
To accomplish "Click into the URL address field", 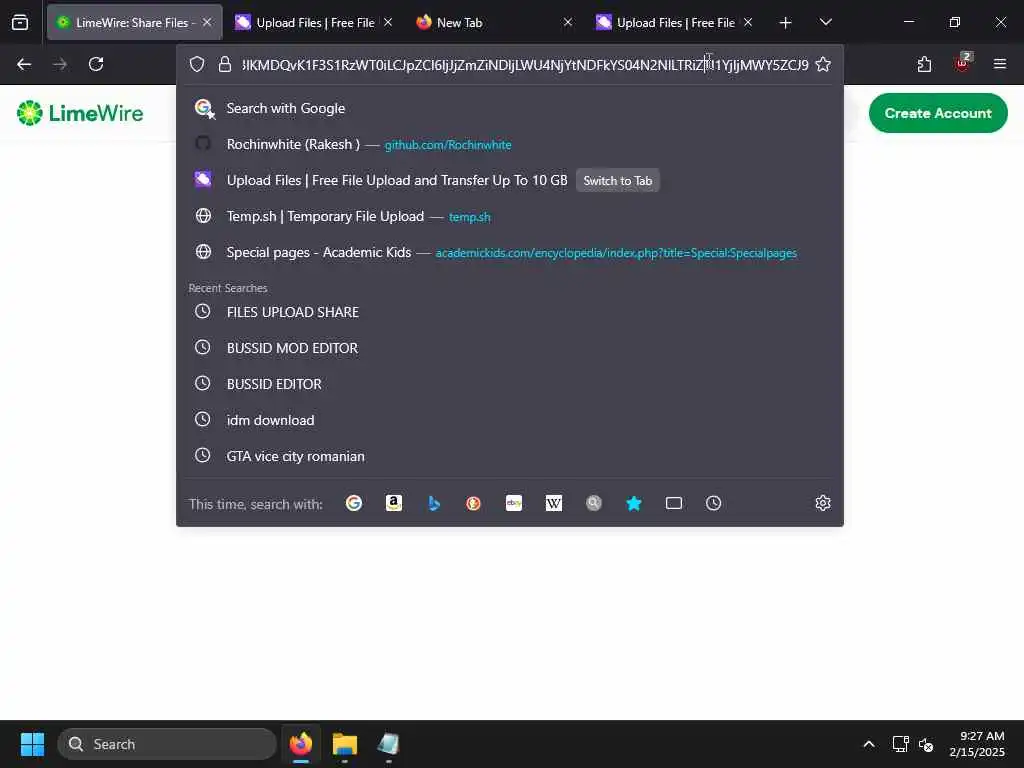I will pyautogui.click(x=524, y=65).
